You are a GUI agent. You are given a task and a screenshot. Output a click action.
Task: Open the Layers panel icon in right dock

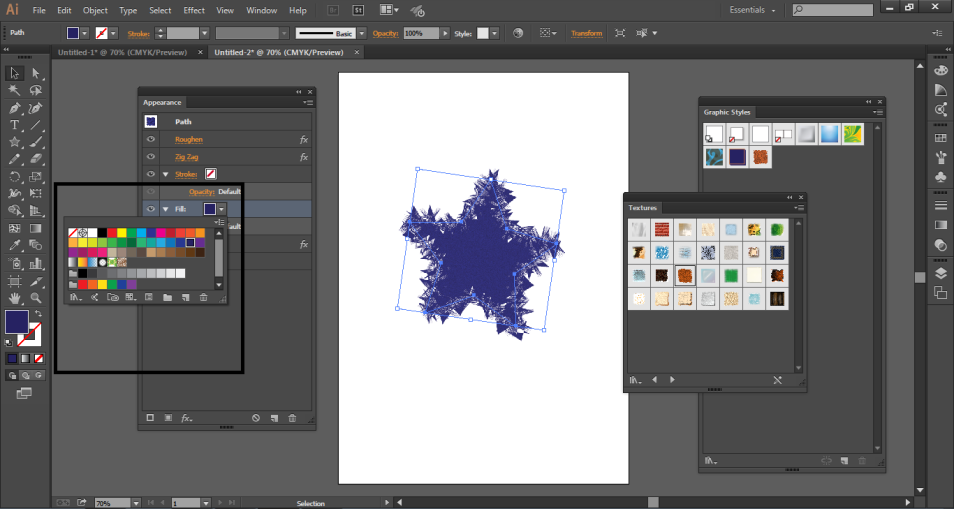[940, 272]
